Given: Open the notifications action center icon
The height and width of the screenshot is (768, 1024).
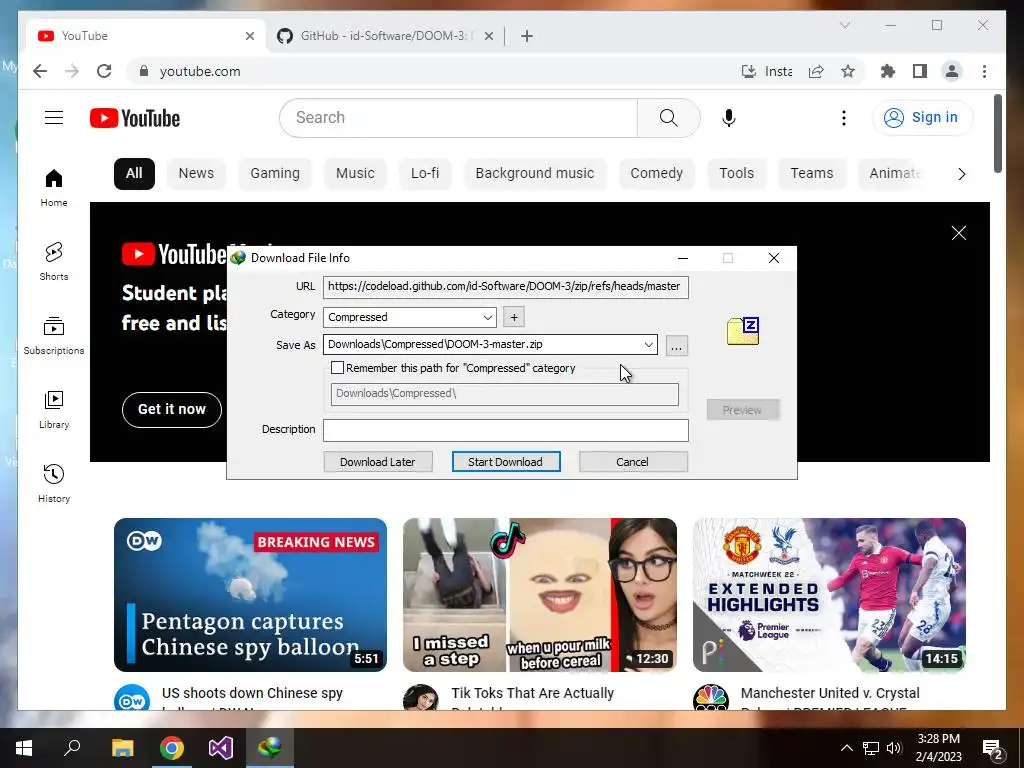Looking at the screenshot, I should pyautogui.click(x=993, y=749).
